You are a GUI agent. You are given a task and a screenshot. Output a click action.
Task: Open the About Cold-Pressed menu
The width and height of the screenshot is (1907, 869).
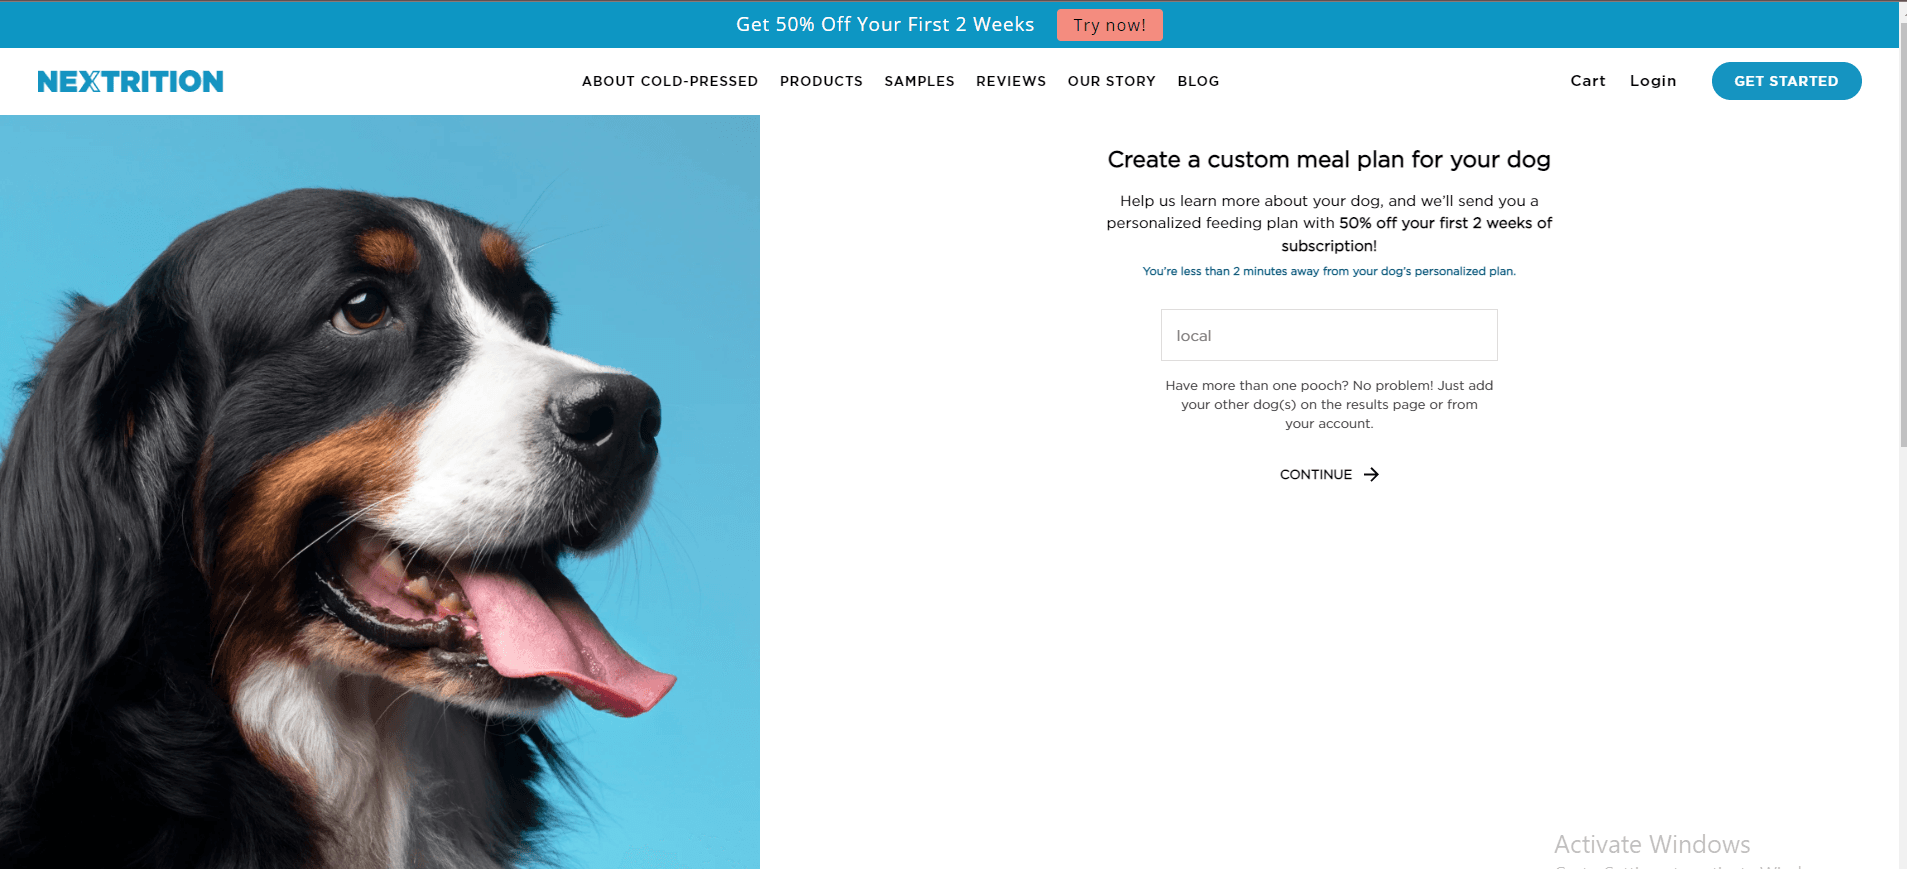tap(670, 81)
